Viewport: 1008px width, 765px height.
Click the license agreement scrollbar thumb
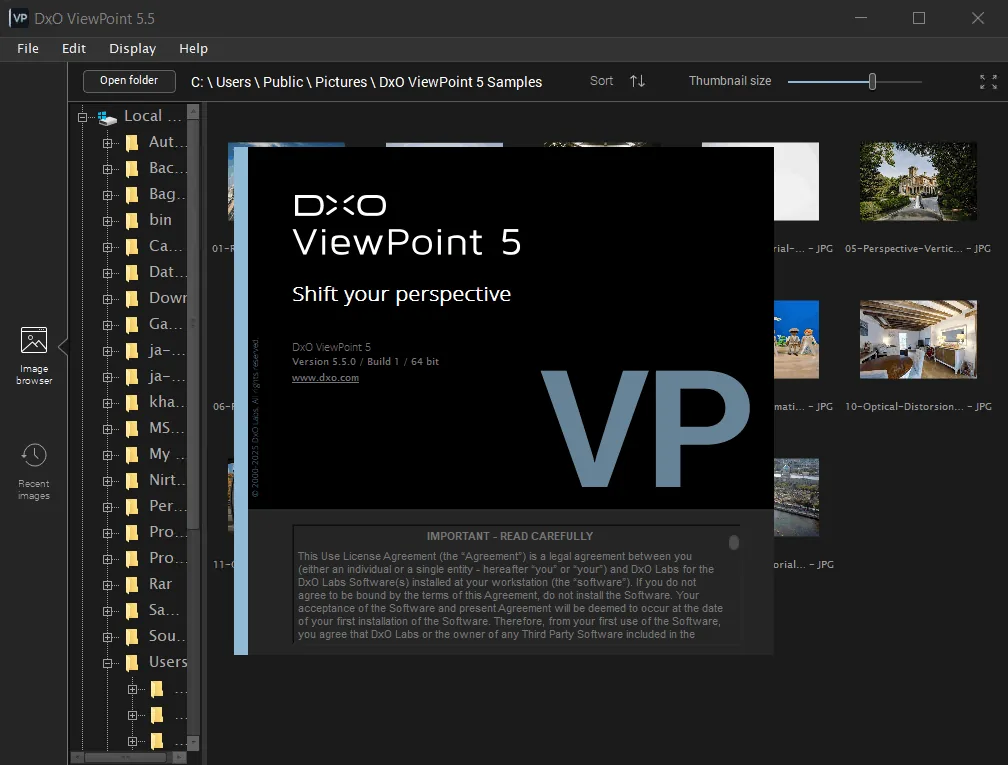point(734,543)
